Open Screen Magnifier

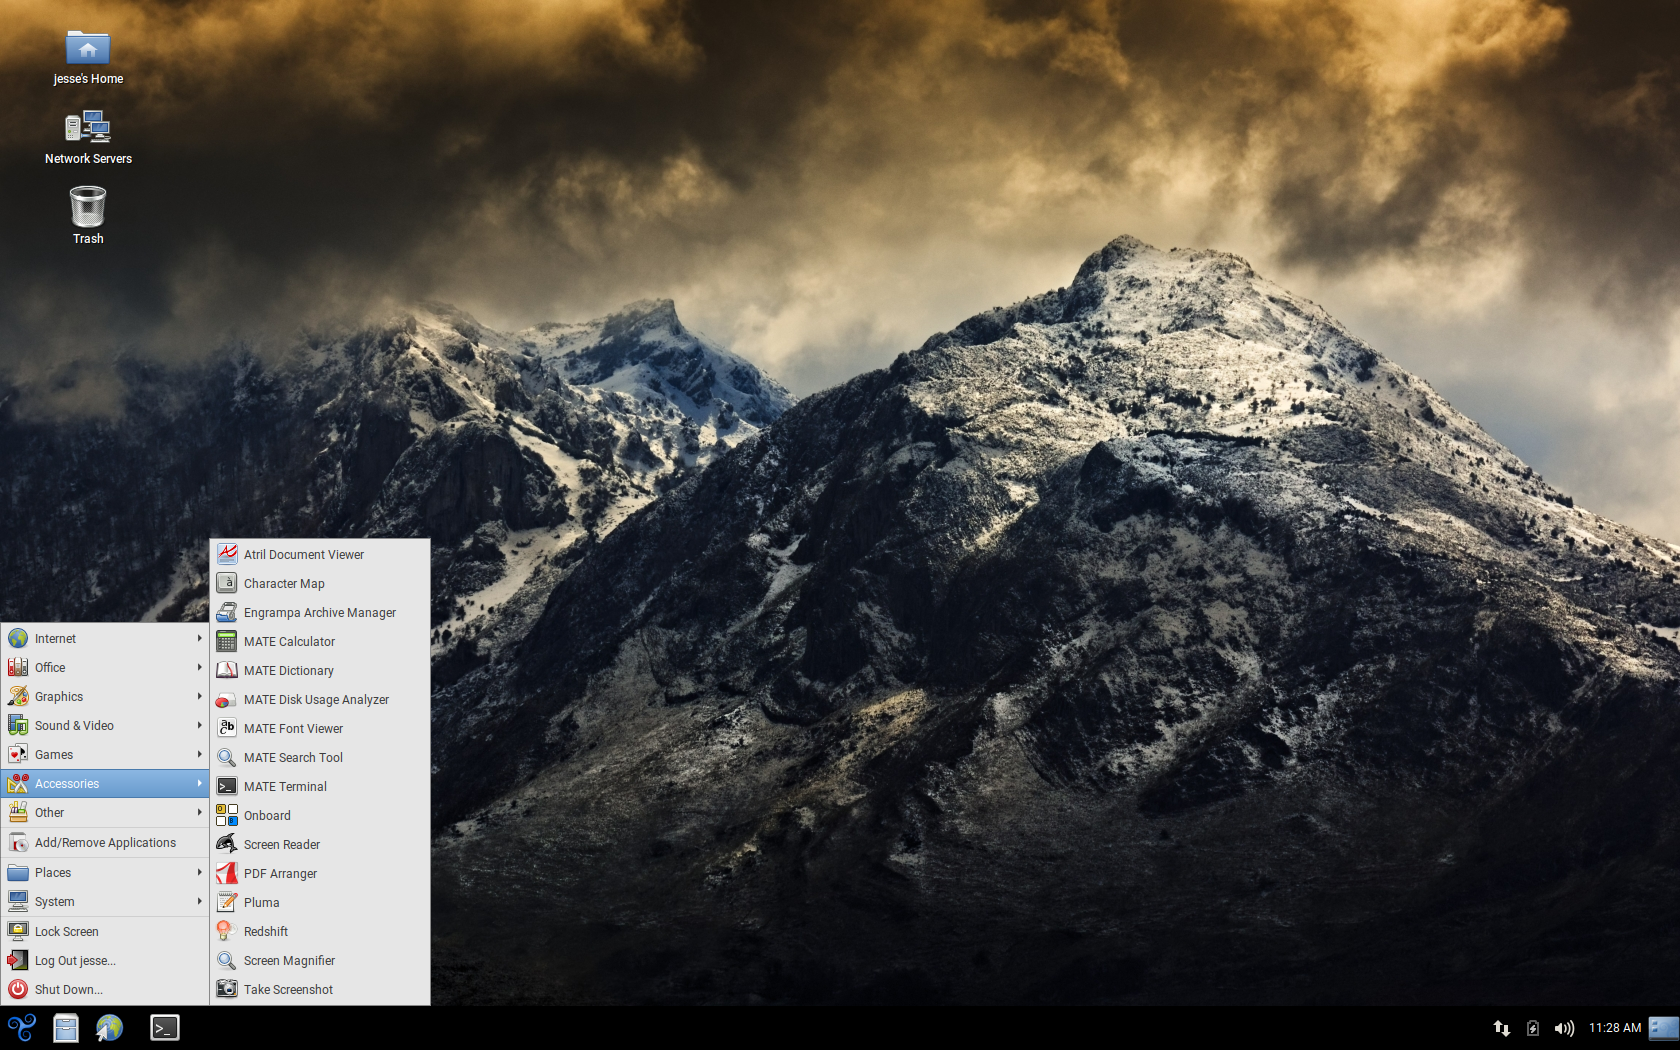[x=320, y=961]
